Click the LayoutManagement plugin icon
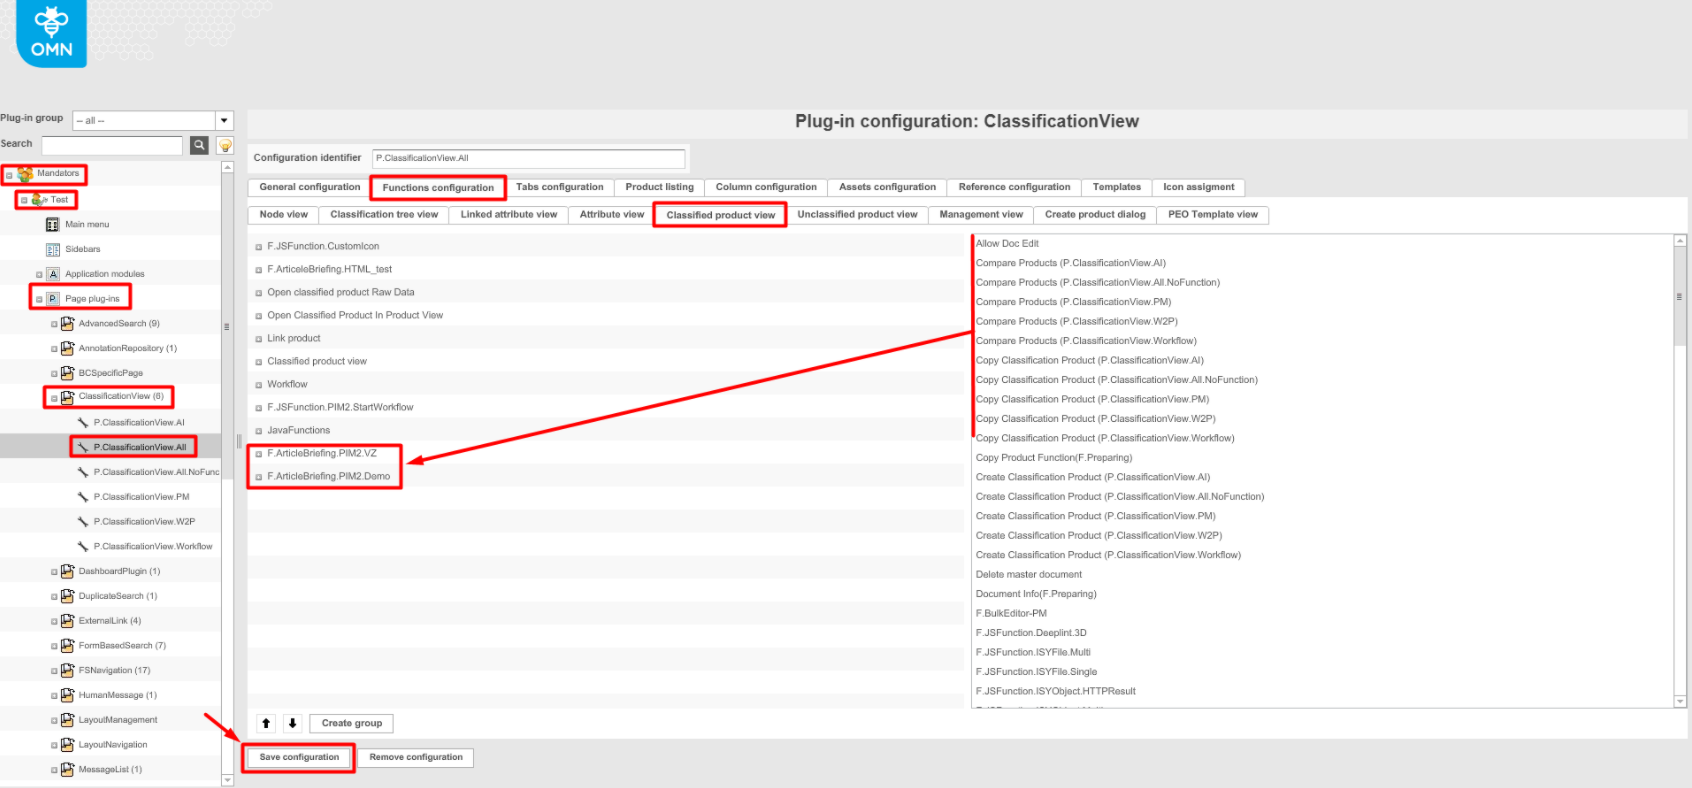Image resolution: width=1692 pixels, height=788 pixels. pyautogui.click(x=67, y=720)
